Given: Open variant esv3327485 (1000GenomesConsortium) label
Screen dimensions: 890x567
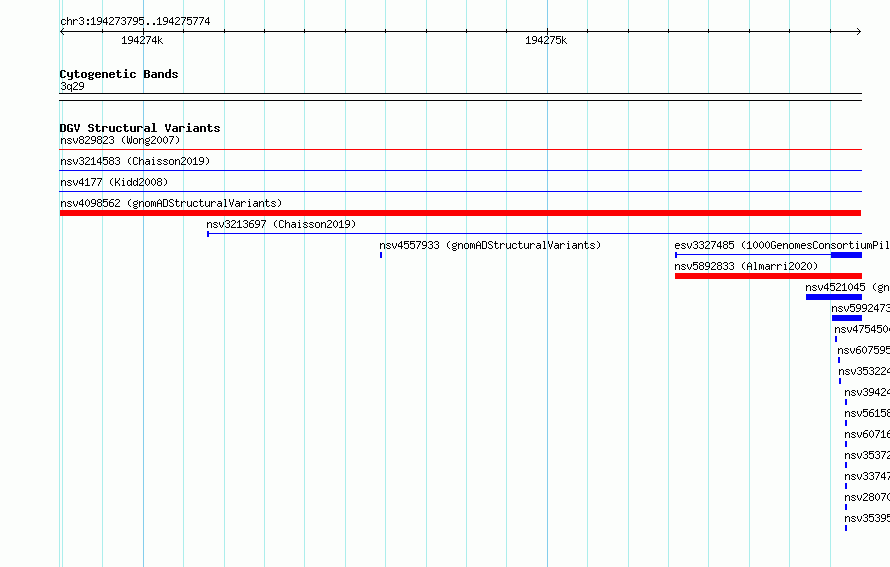Looking at the screenshot, I should click(x=782, y=245).
